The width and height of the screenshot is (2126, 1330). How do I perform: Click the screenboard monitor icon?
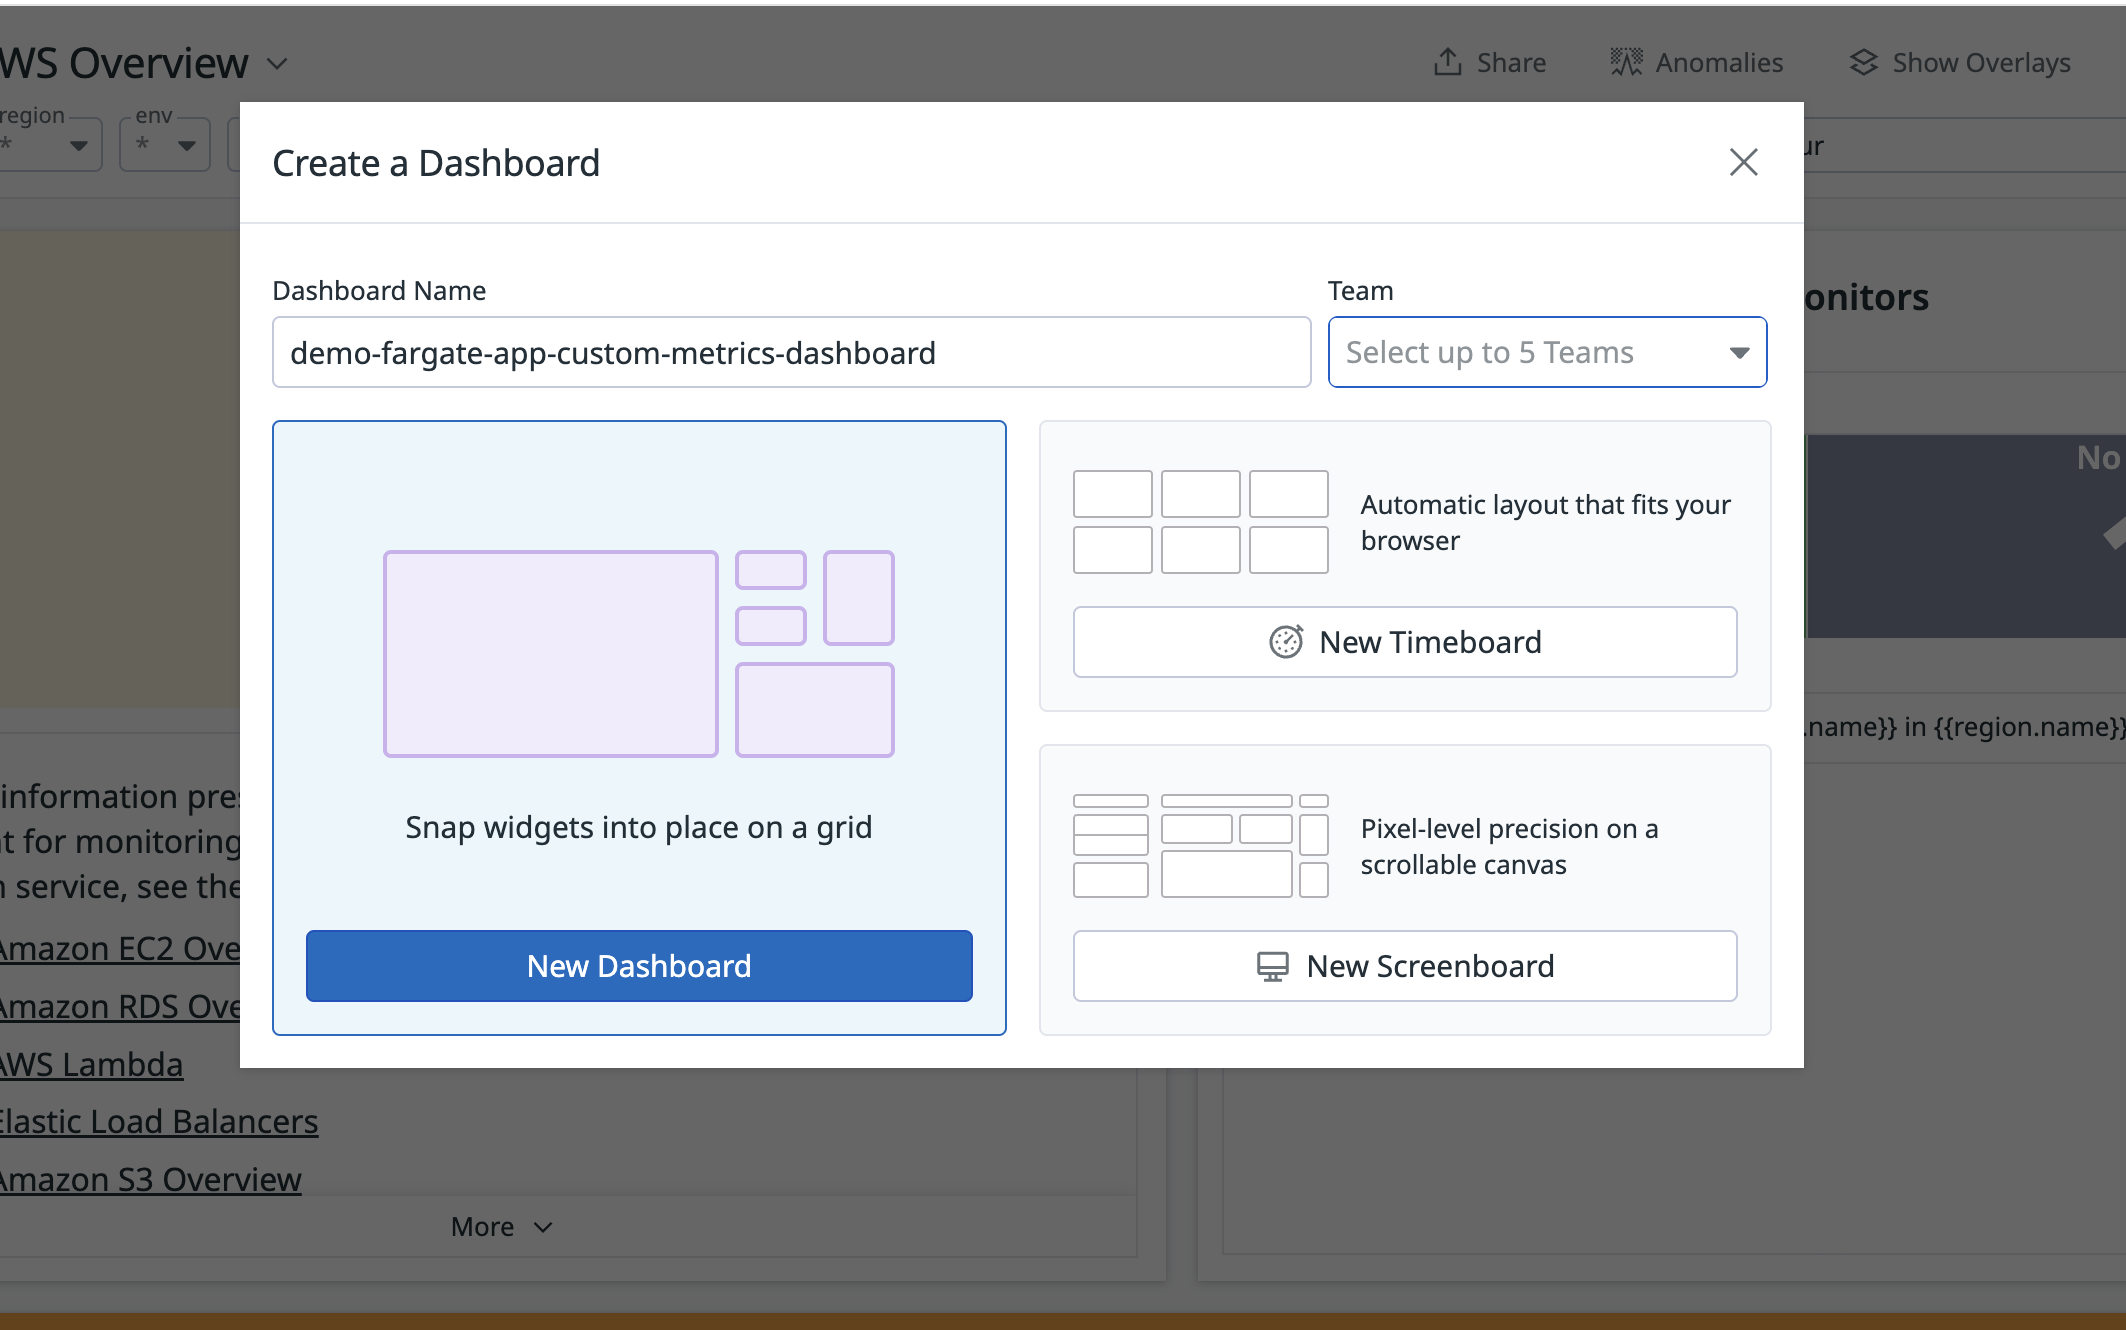tap(1272, 966)
